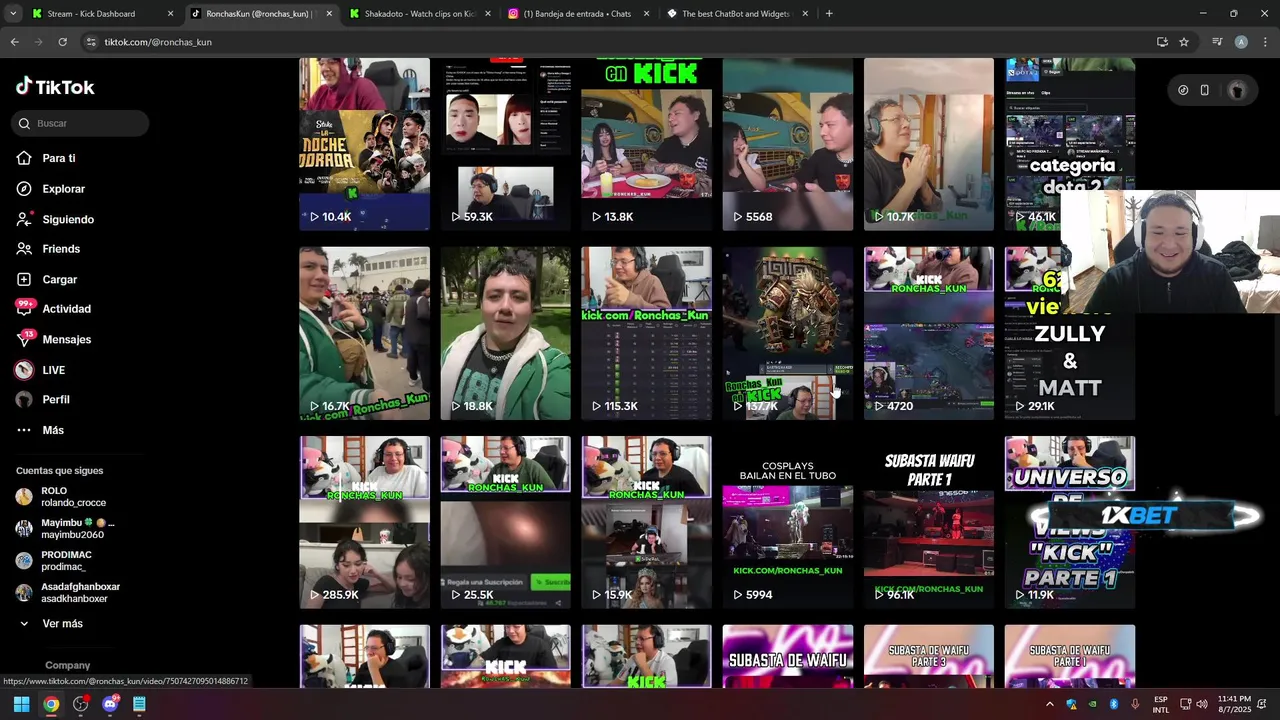Open the Más options menu

pos(40,430)
